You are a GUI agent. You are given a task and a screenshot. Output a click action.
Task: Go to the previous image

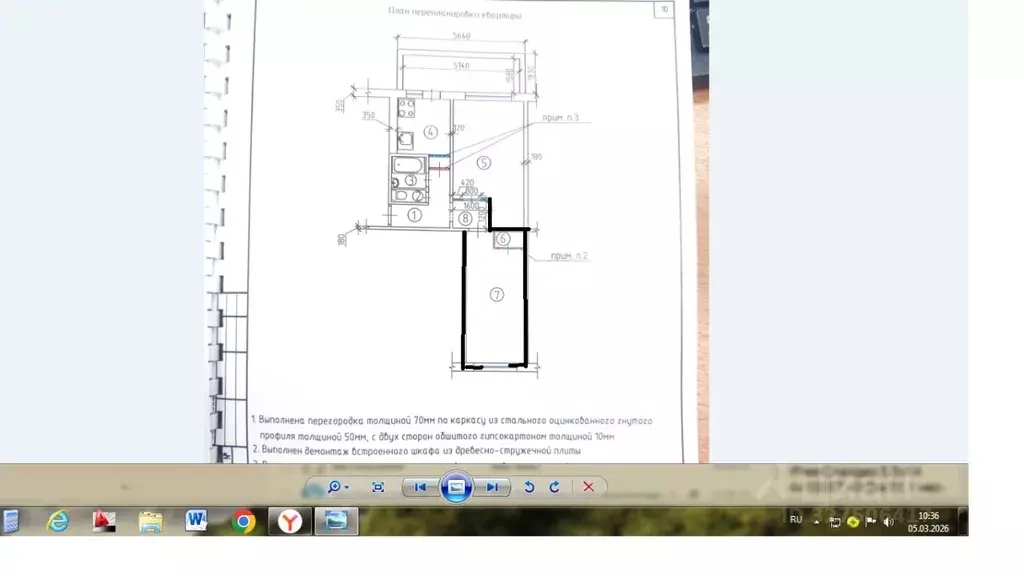[x=421, y=487]
